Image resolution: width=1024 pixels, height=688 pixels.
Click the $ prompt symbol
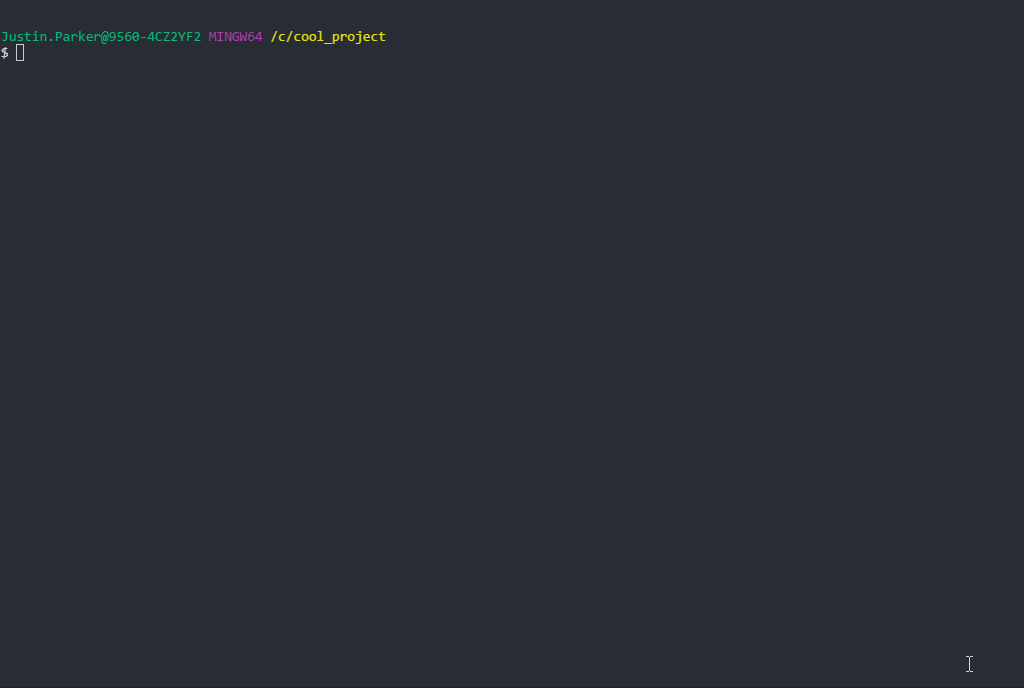(x=5, y=53)
